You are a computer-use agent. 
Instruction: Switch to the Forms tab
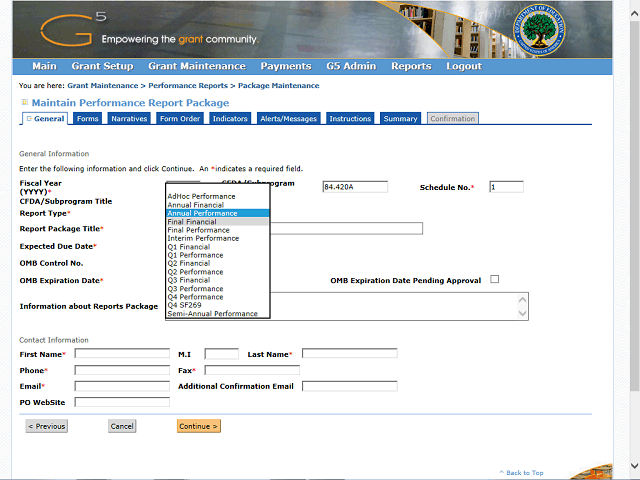[87, 118]
